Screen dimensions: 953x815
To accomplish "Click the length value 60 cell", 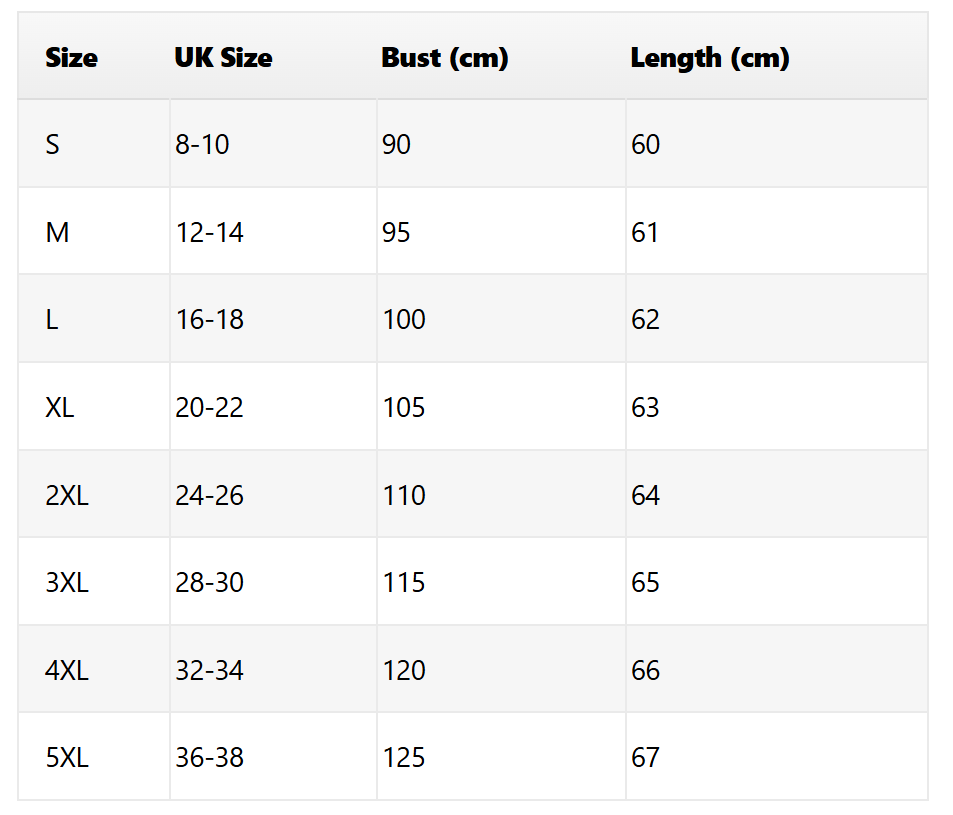I will pos(646,145).
